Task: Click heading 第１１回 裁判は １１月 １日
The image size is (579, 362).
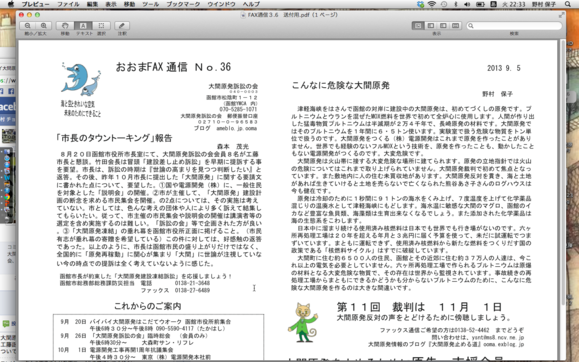Action: coord(419,307)
